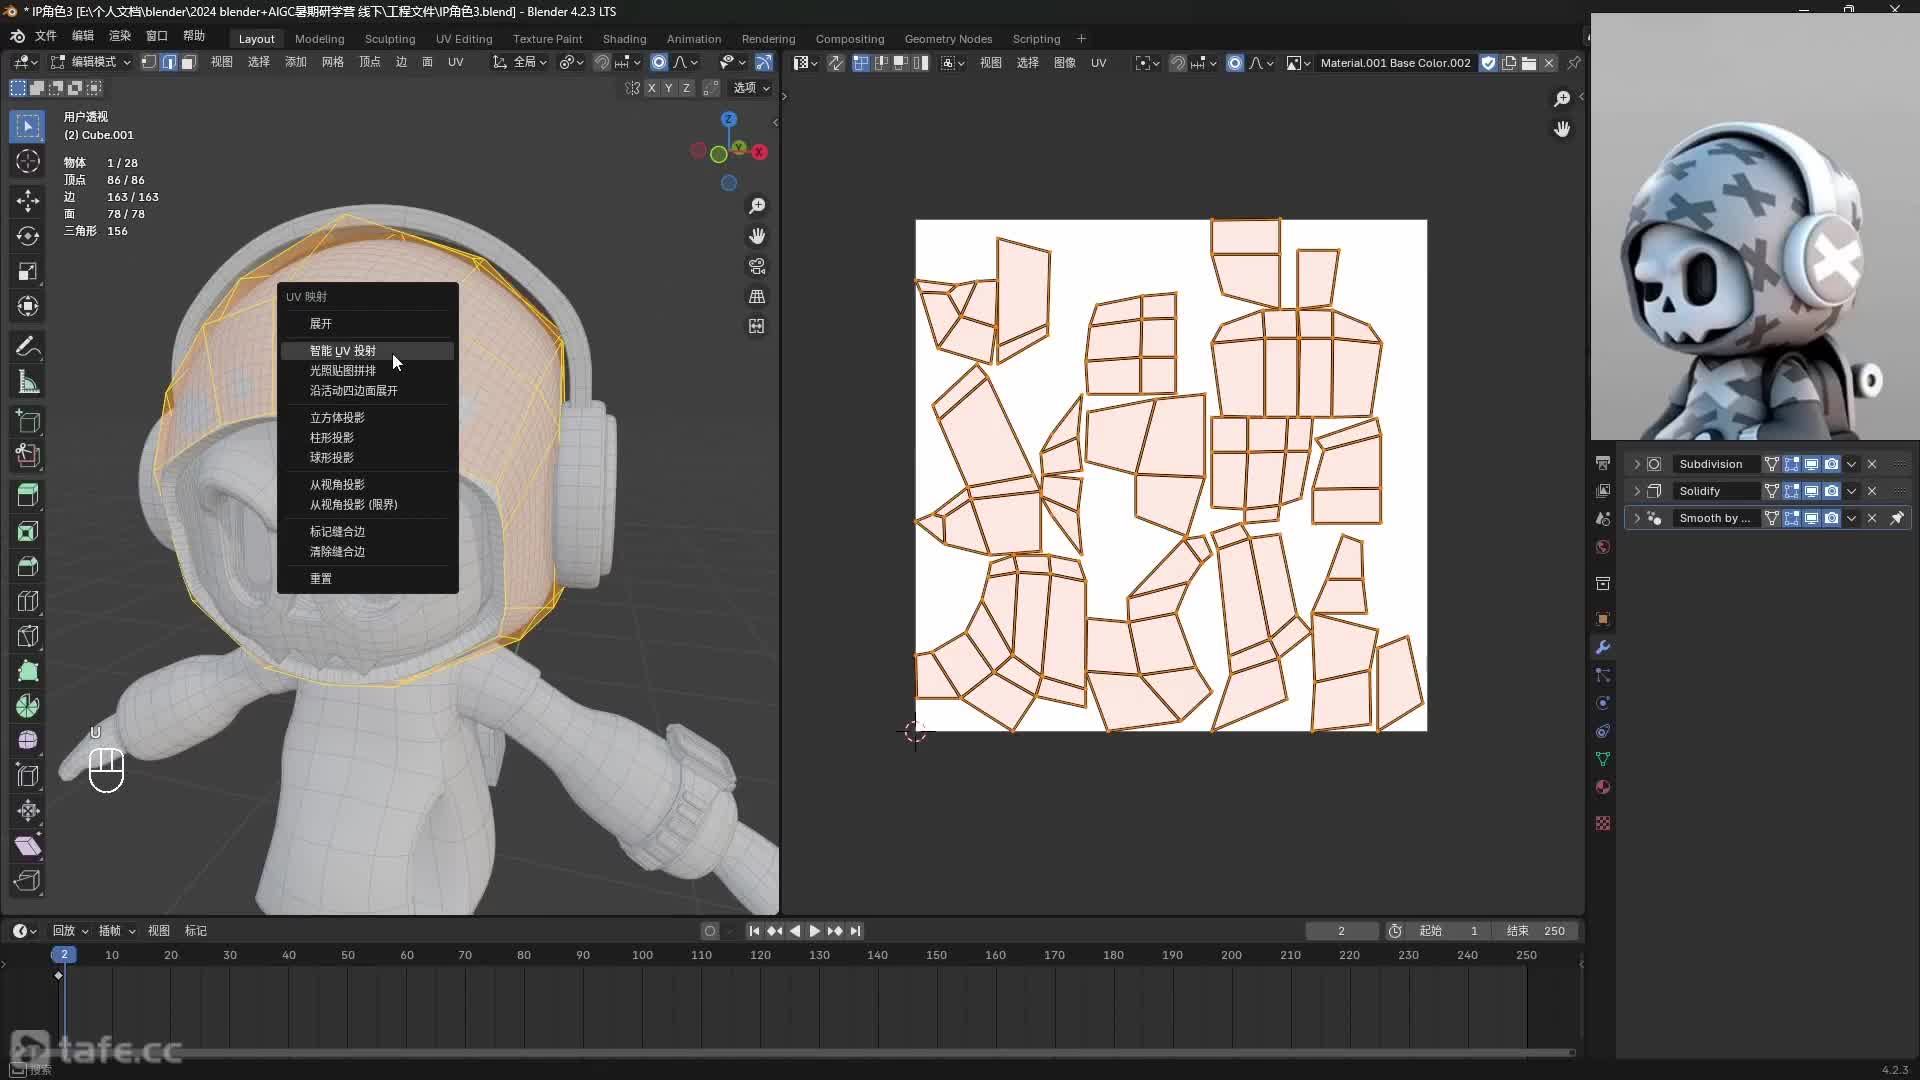Activate the Loop Cut tool
This screenshot has height=1080, width=1920.
click(x=28, y=600)
